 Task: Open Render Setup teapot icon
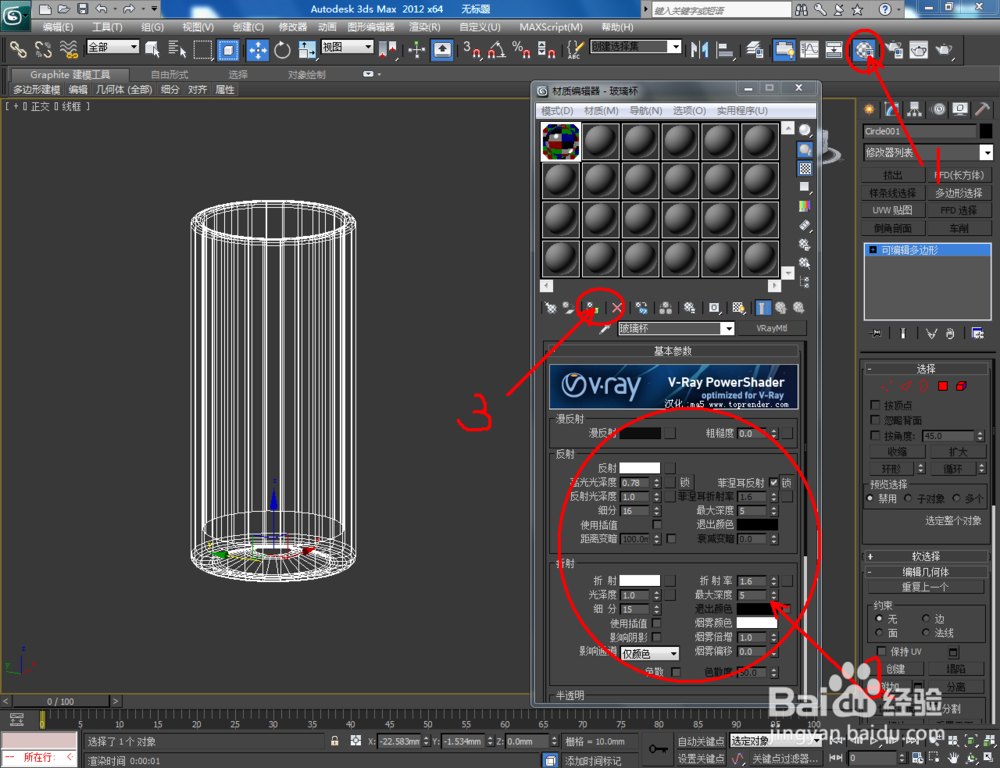[895, 50]
